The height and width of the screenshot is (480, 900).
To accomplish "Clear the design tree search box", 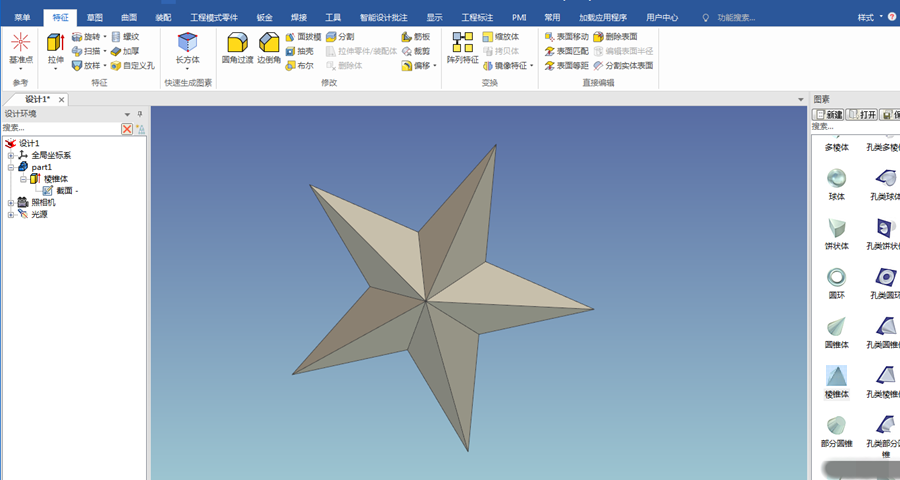I will 127,129.
